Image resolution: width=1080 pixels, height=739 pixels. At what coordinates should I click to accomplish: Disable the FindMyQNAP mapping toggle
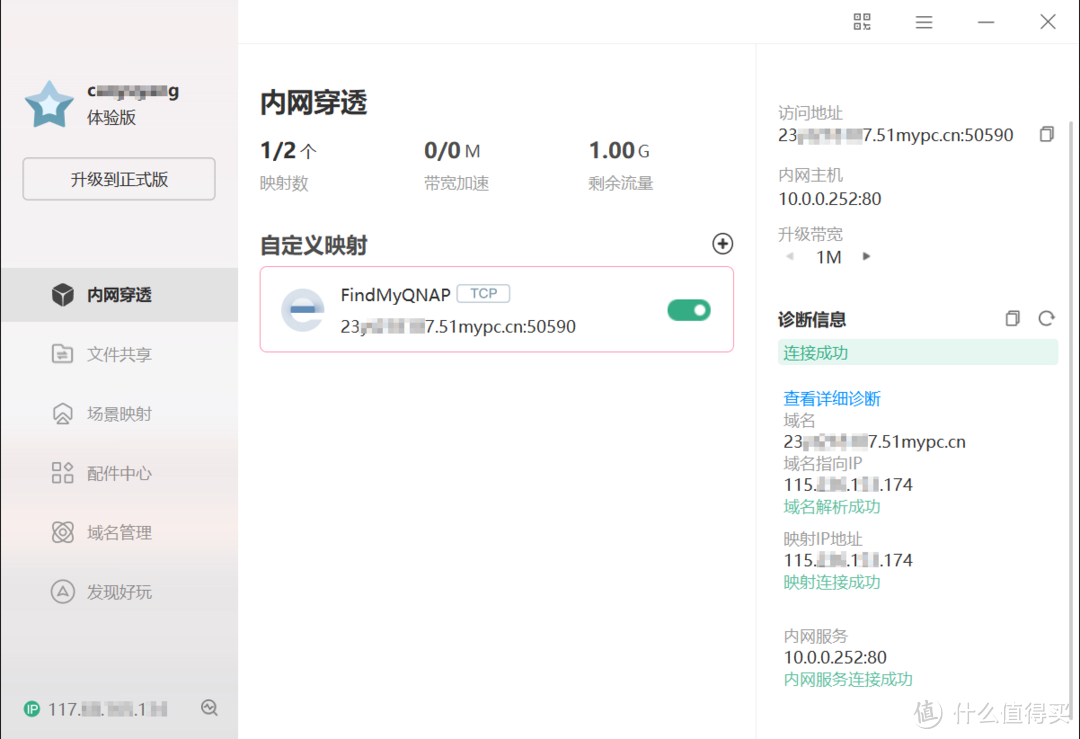tap(688, 311)
